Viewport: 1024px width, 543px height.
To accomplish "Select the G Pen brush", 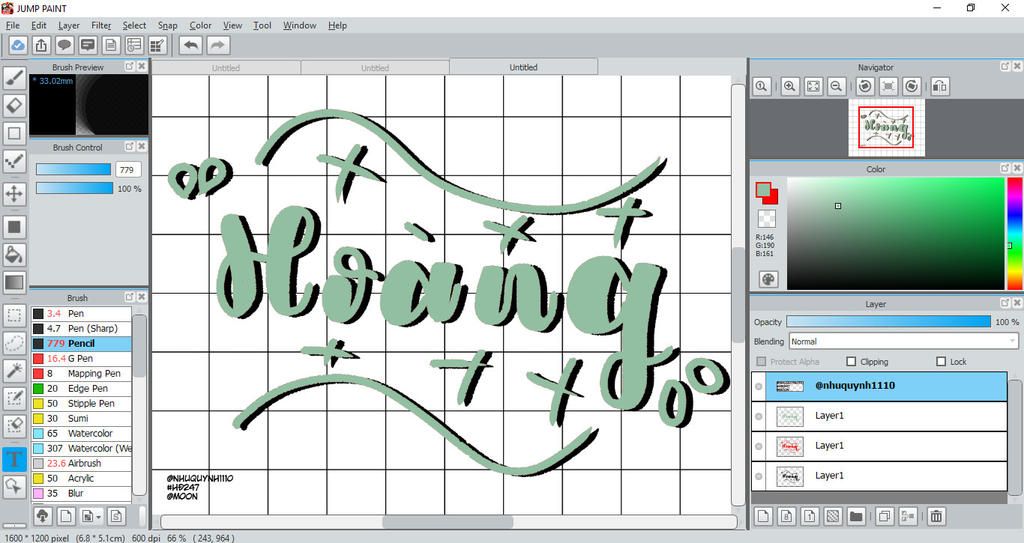I will [x=81, y=358].
